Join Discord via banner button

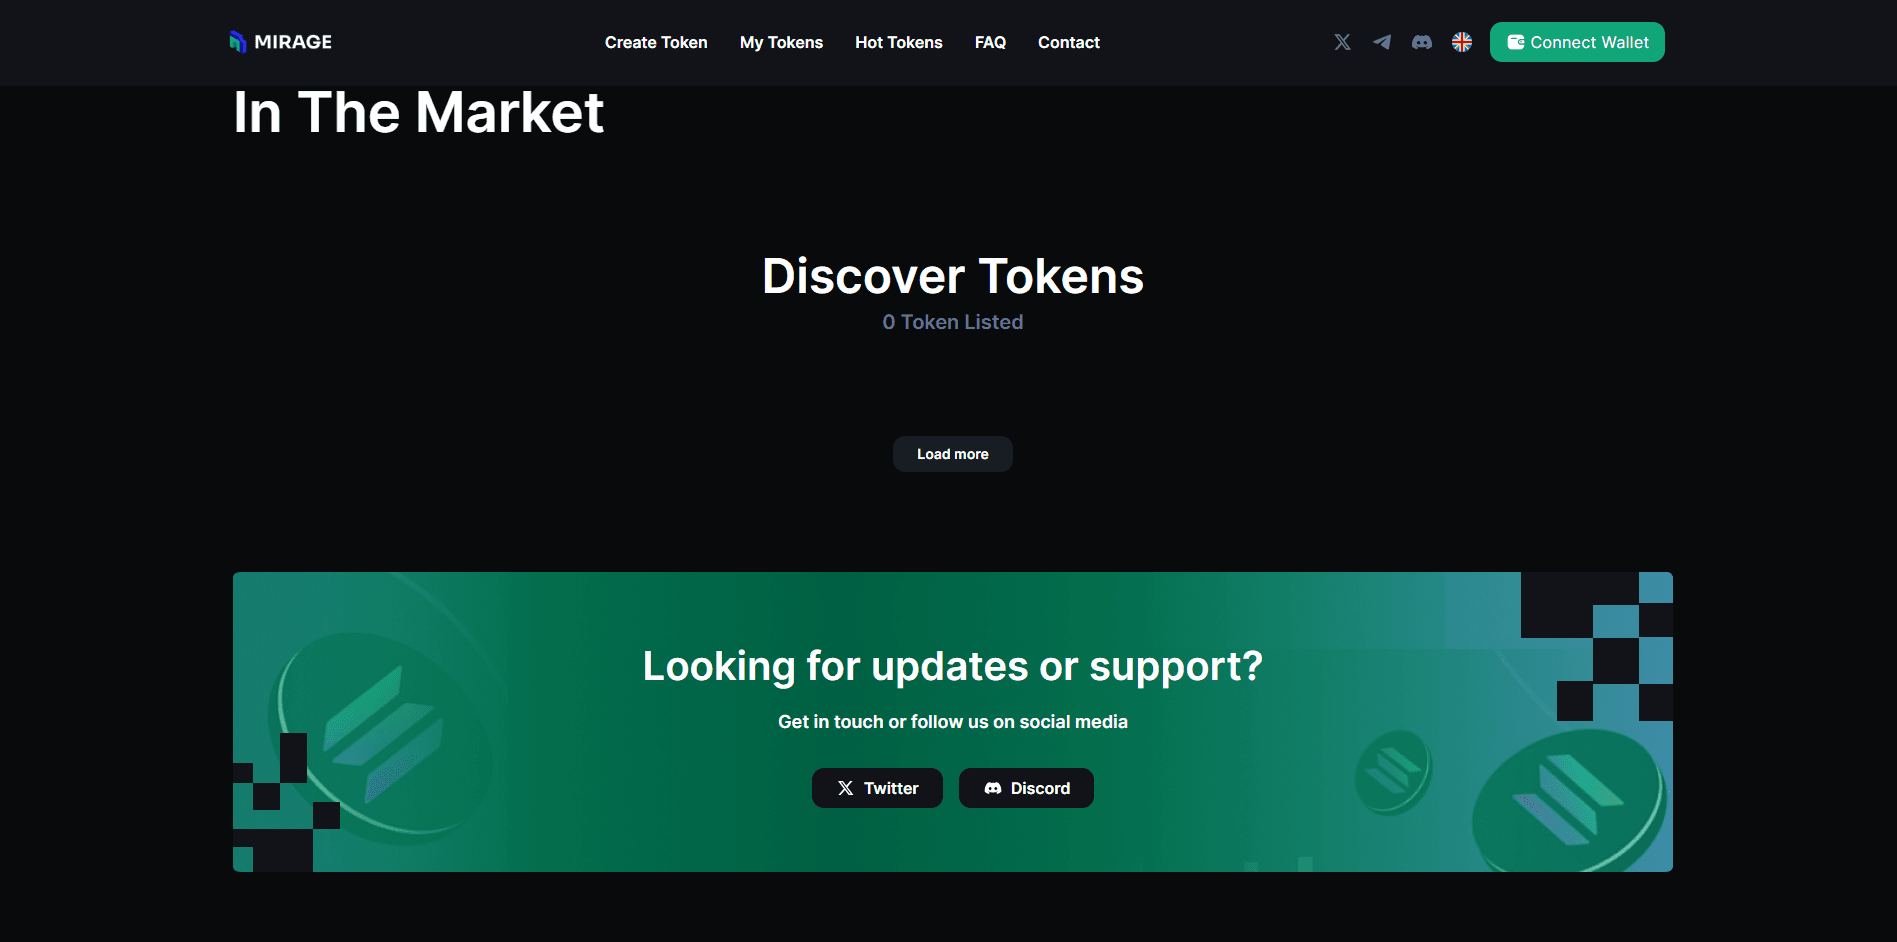tap(1026, 788)
